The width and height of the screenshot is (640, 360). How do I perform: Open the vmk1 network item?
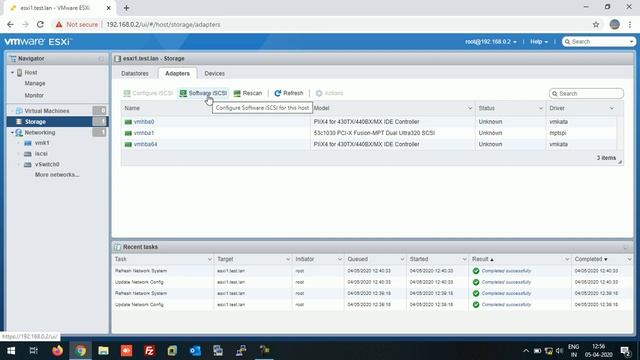coord(42,143)
